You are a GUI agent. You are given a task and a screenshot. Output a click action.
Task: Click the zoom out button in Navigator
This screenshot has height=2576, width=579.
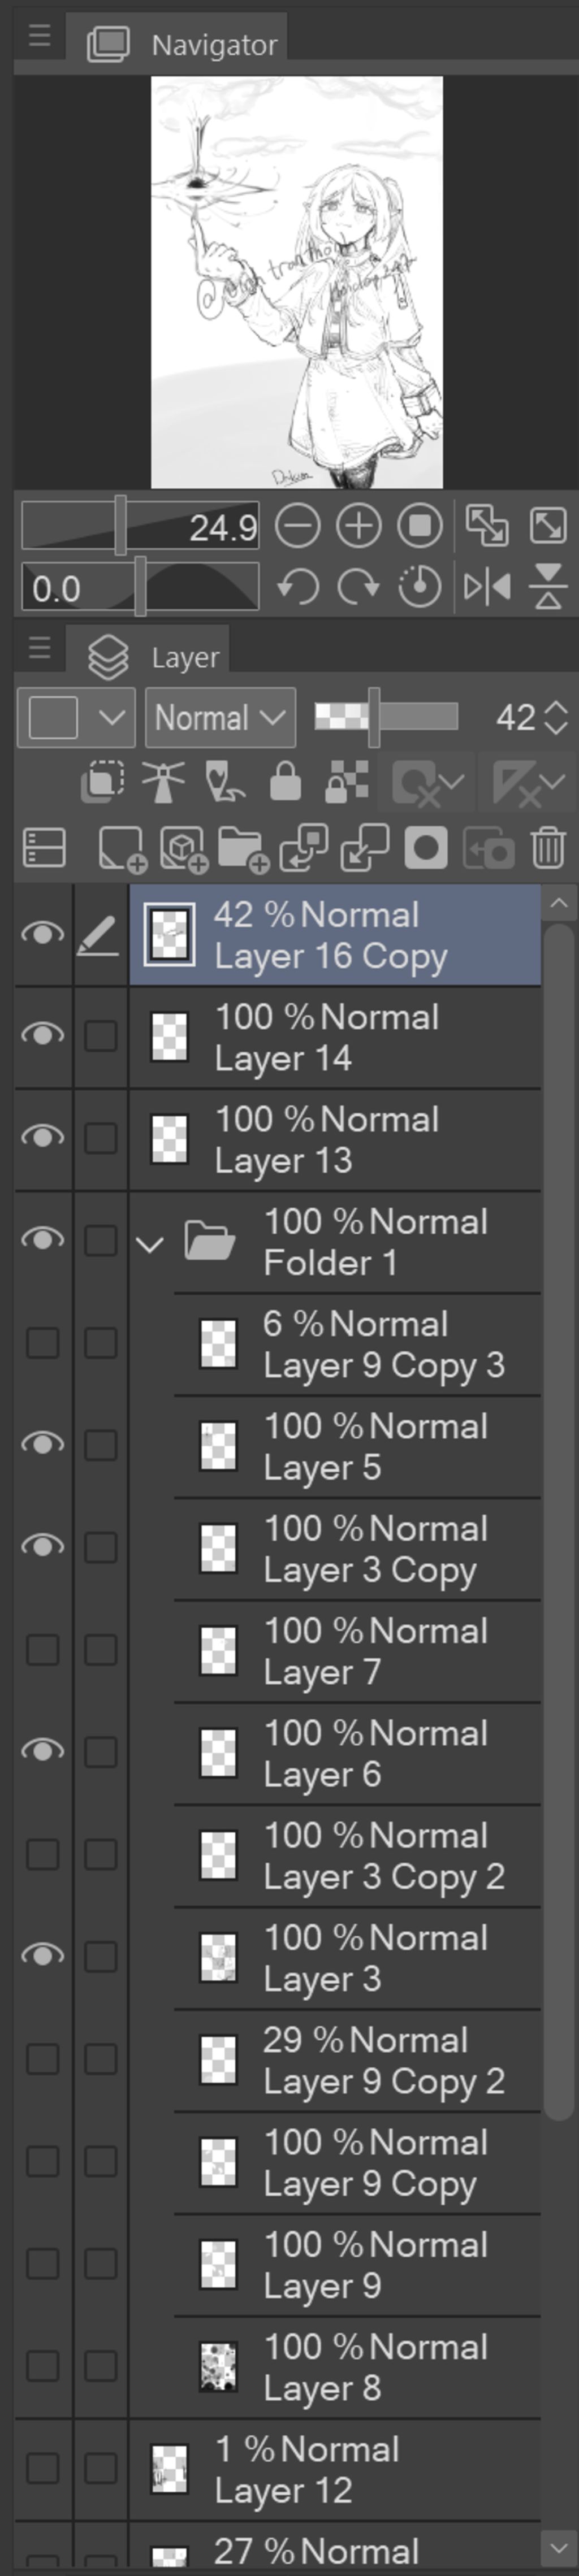coord(297,526)
